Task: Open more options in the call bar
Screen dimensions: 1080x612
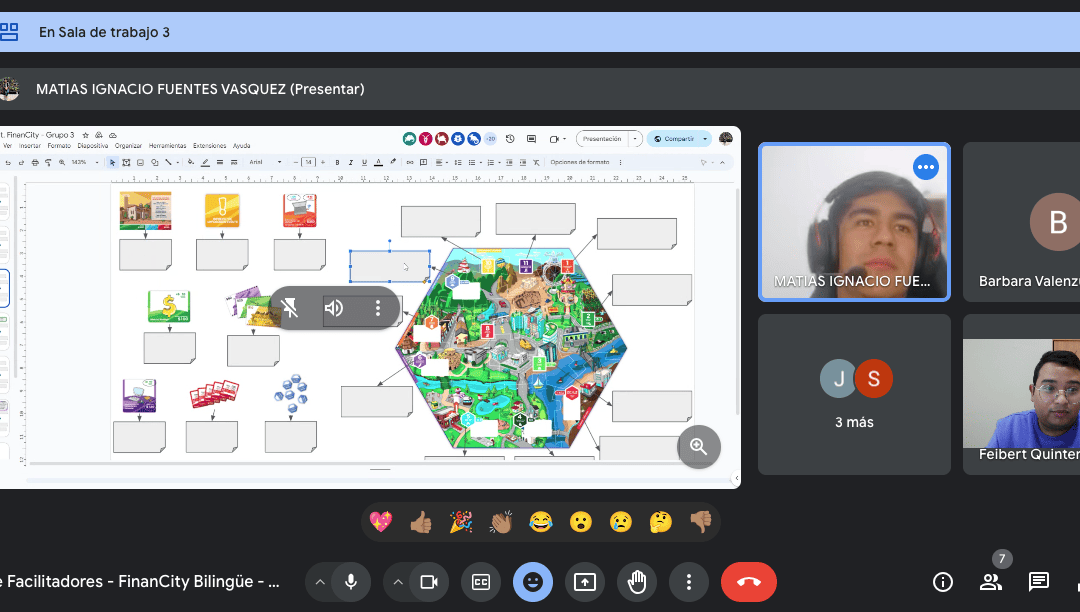Action: pyautogui.click(x=689, y=582)
